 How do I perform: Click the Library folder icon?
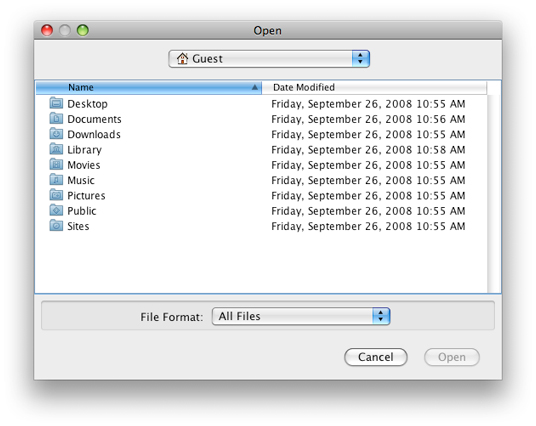click(56, 149)
